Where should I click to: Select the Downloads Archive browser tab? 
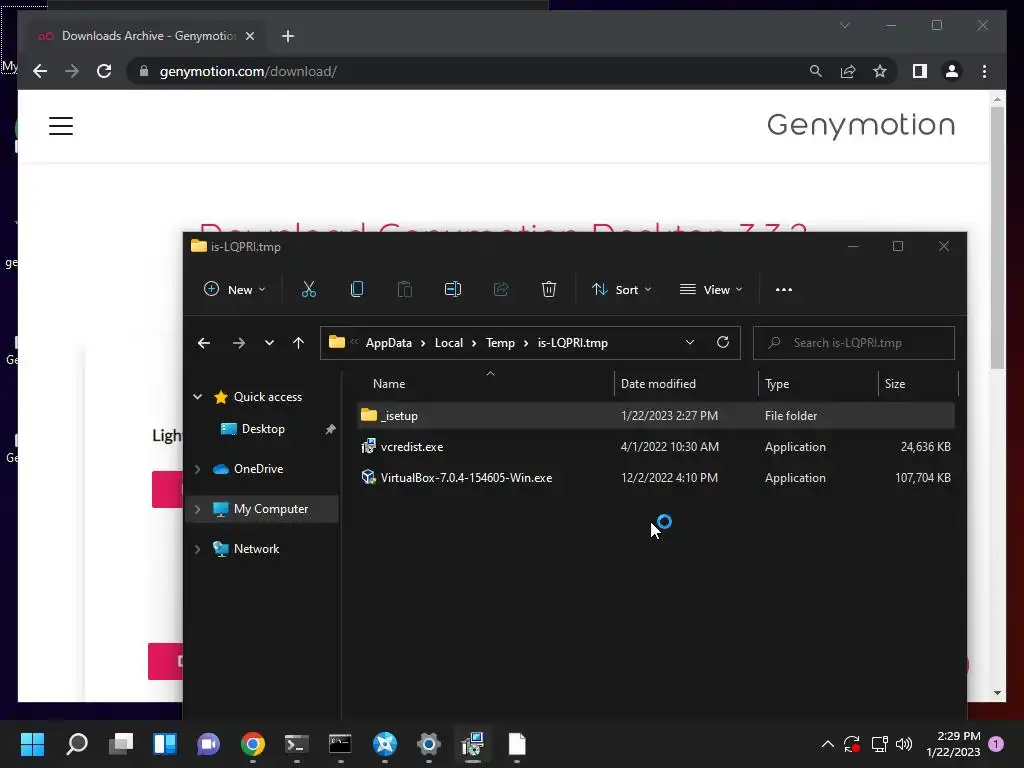point(146,36)
